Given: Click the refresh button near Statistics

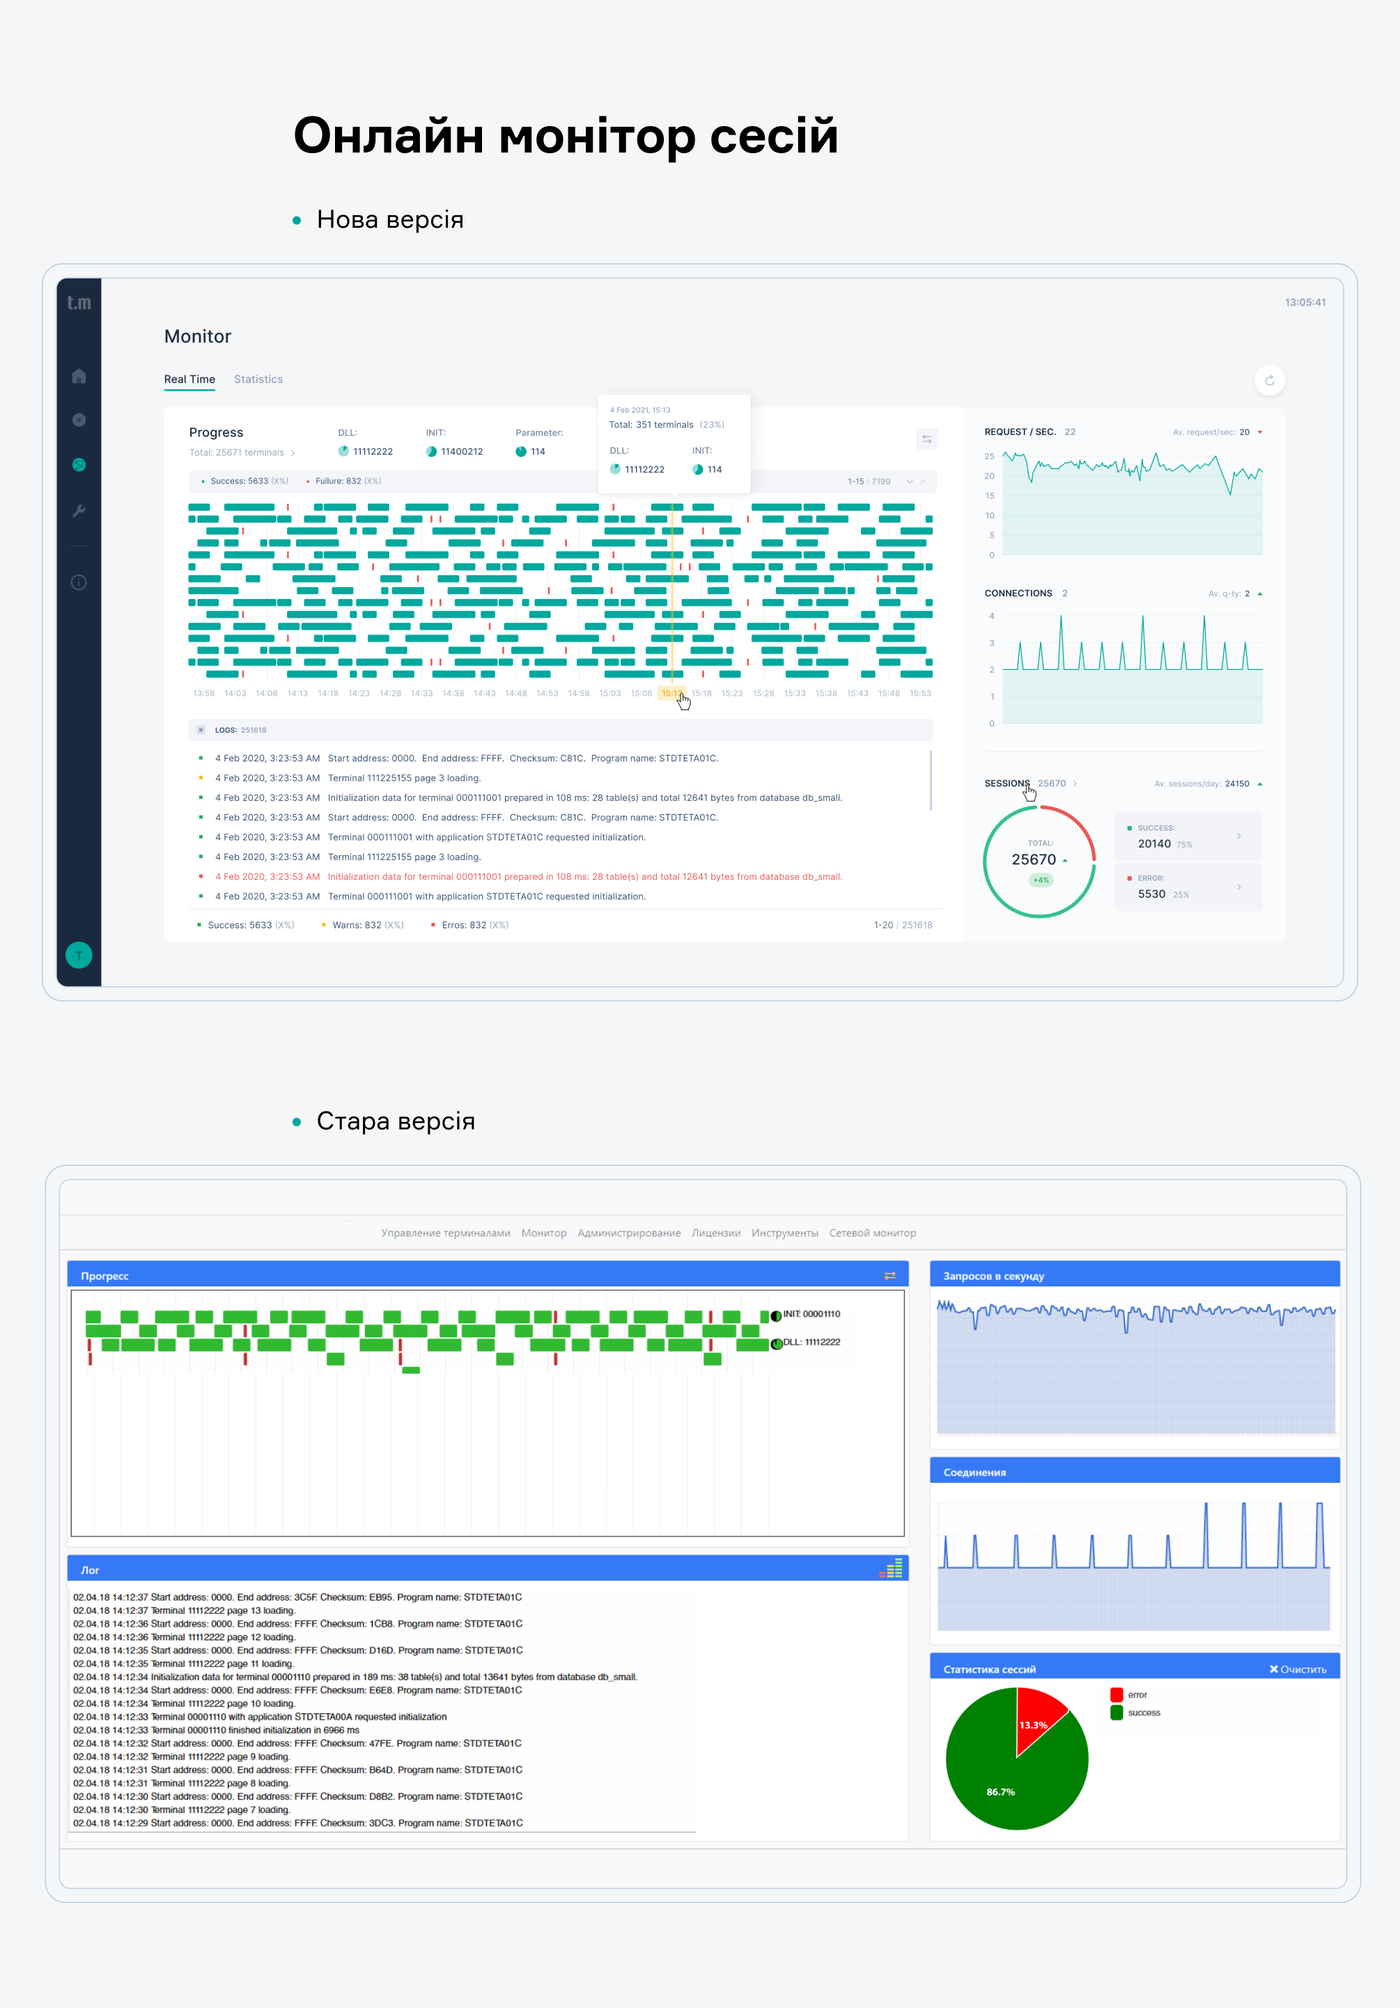Looking at the screenshot, I should click(x=1269, y=380).
